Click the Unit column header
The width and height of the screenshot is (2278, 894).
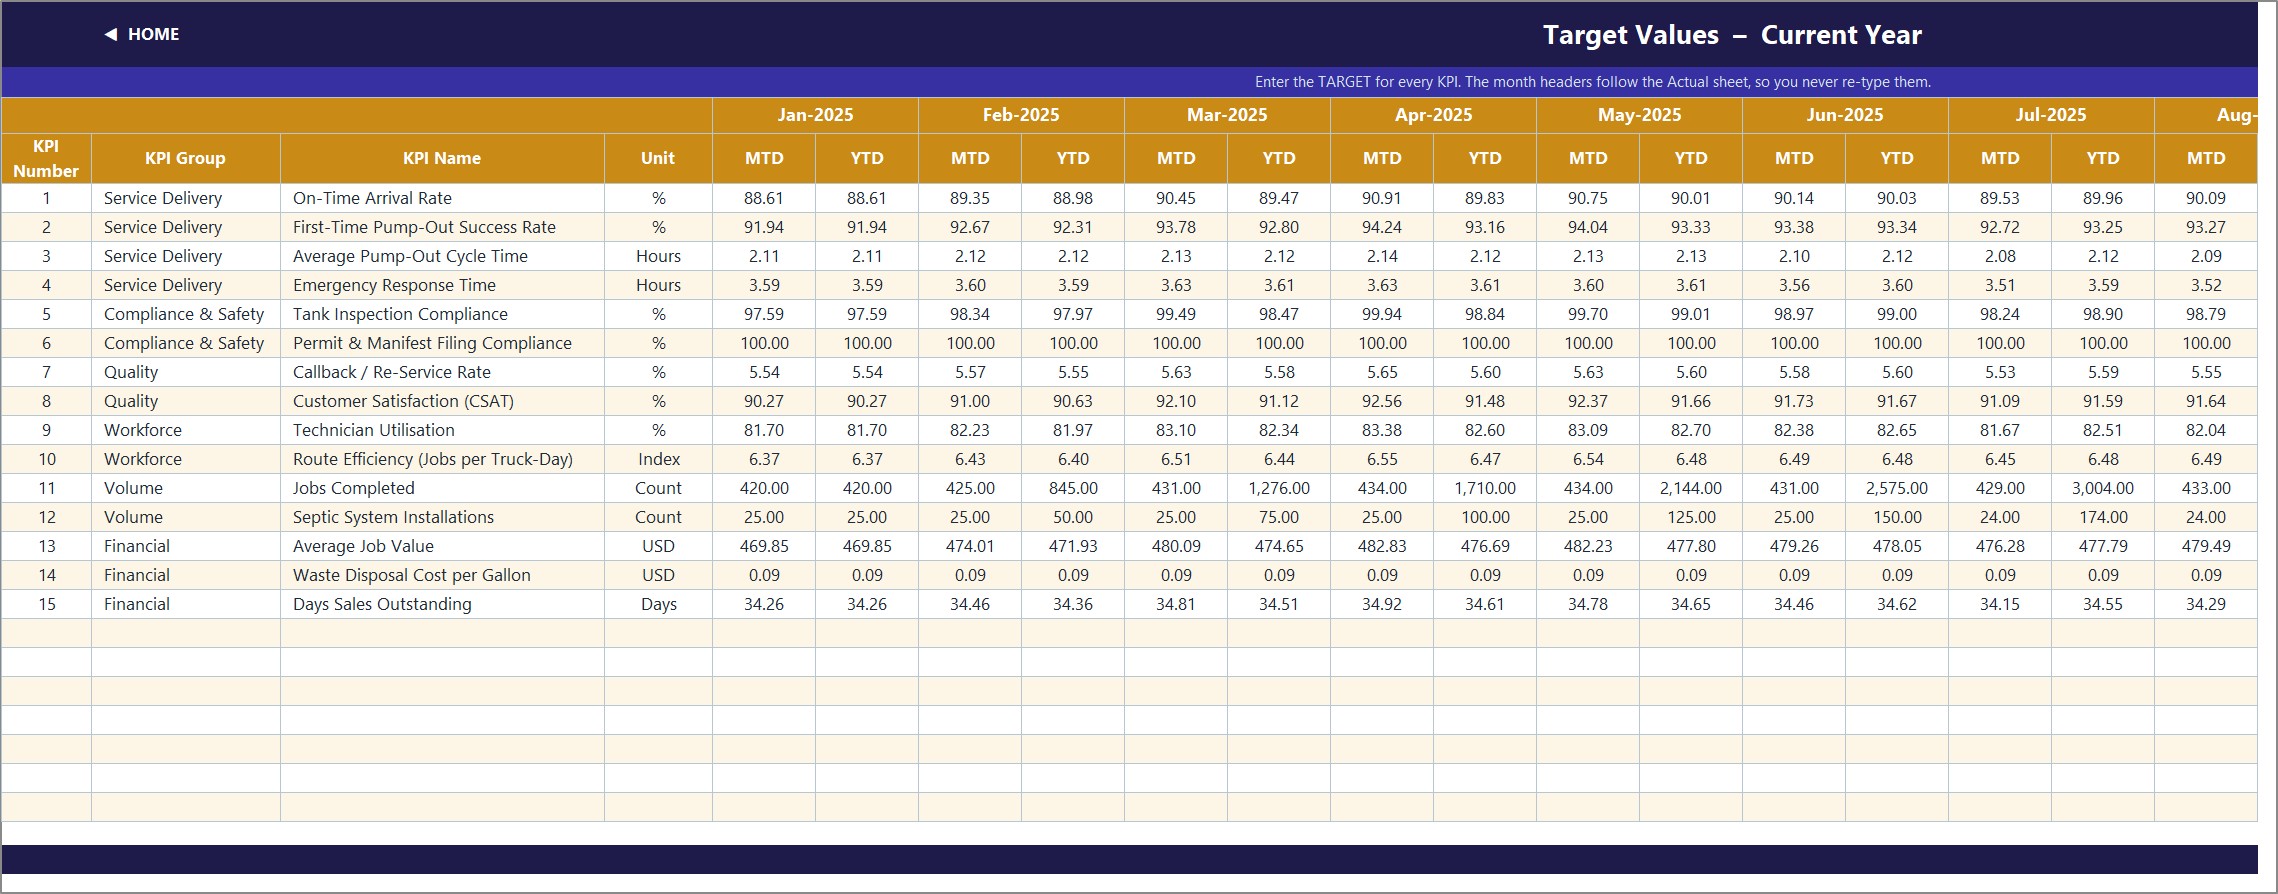(658, 158)
